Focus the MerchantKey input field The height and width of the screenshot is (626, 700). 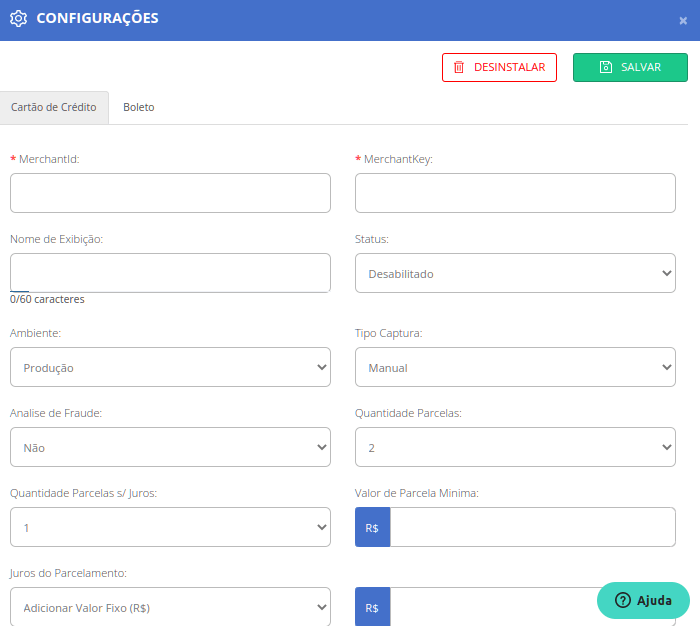click(515, 193)
